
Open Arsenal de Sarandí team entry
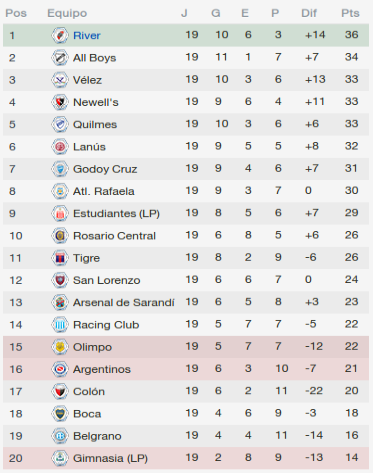click(124, 302)
